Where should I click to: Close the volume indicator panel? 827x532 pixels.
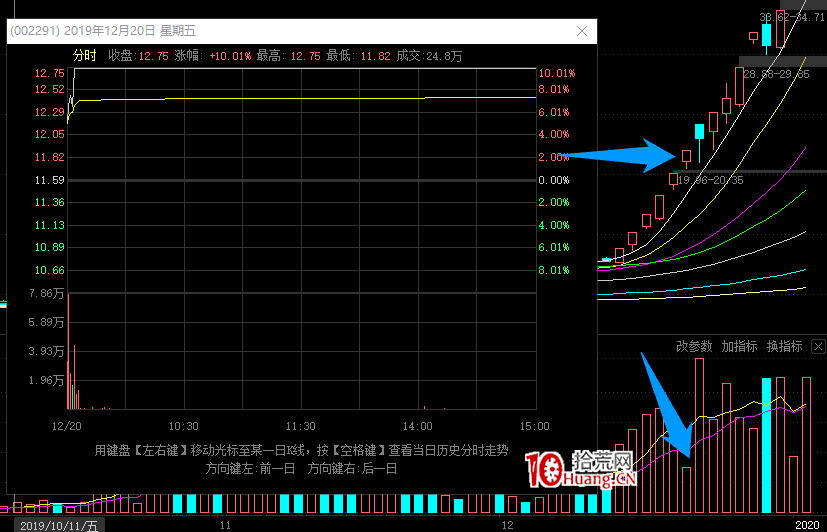point(818,346)
